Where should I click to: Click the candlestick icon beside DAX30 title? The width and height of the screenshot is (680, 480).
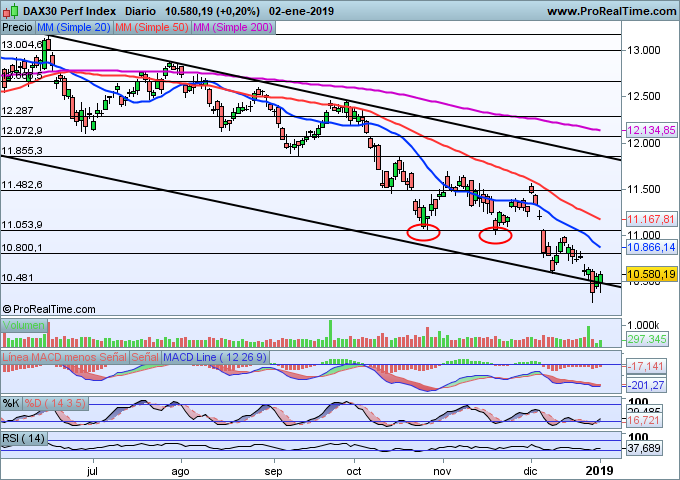(10, 10)
